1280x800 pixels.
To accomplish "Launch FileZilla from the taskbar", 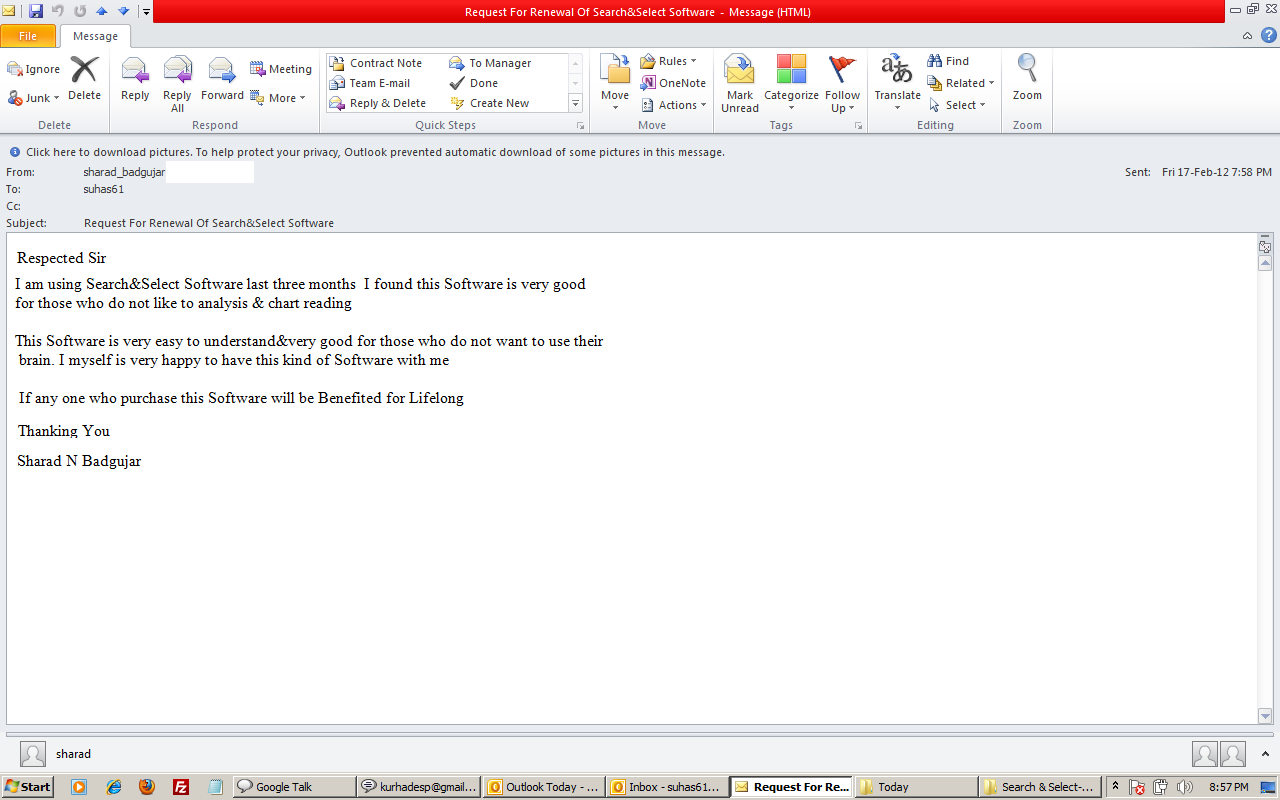I will tap(181, 787).
